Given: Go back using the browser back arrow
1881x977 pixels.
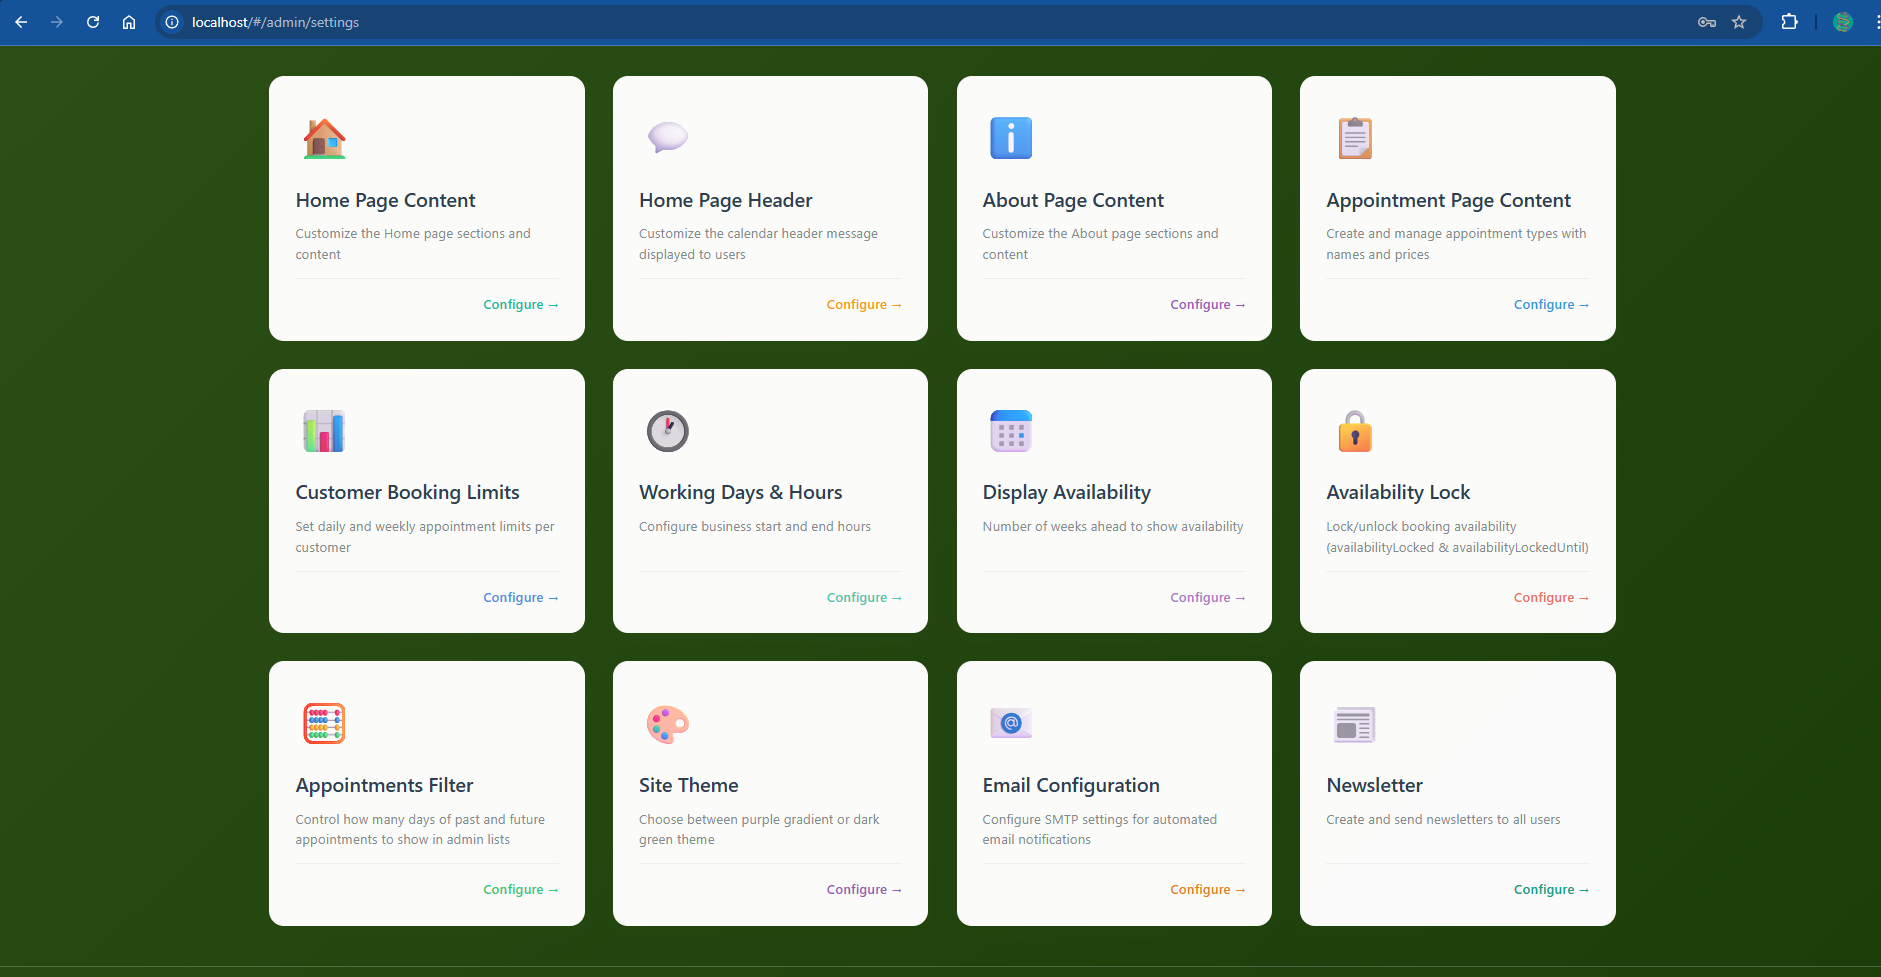Looking at the screenshot, I should pyautogui.click(x=21, y=22).
